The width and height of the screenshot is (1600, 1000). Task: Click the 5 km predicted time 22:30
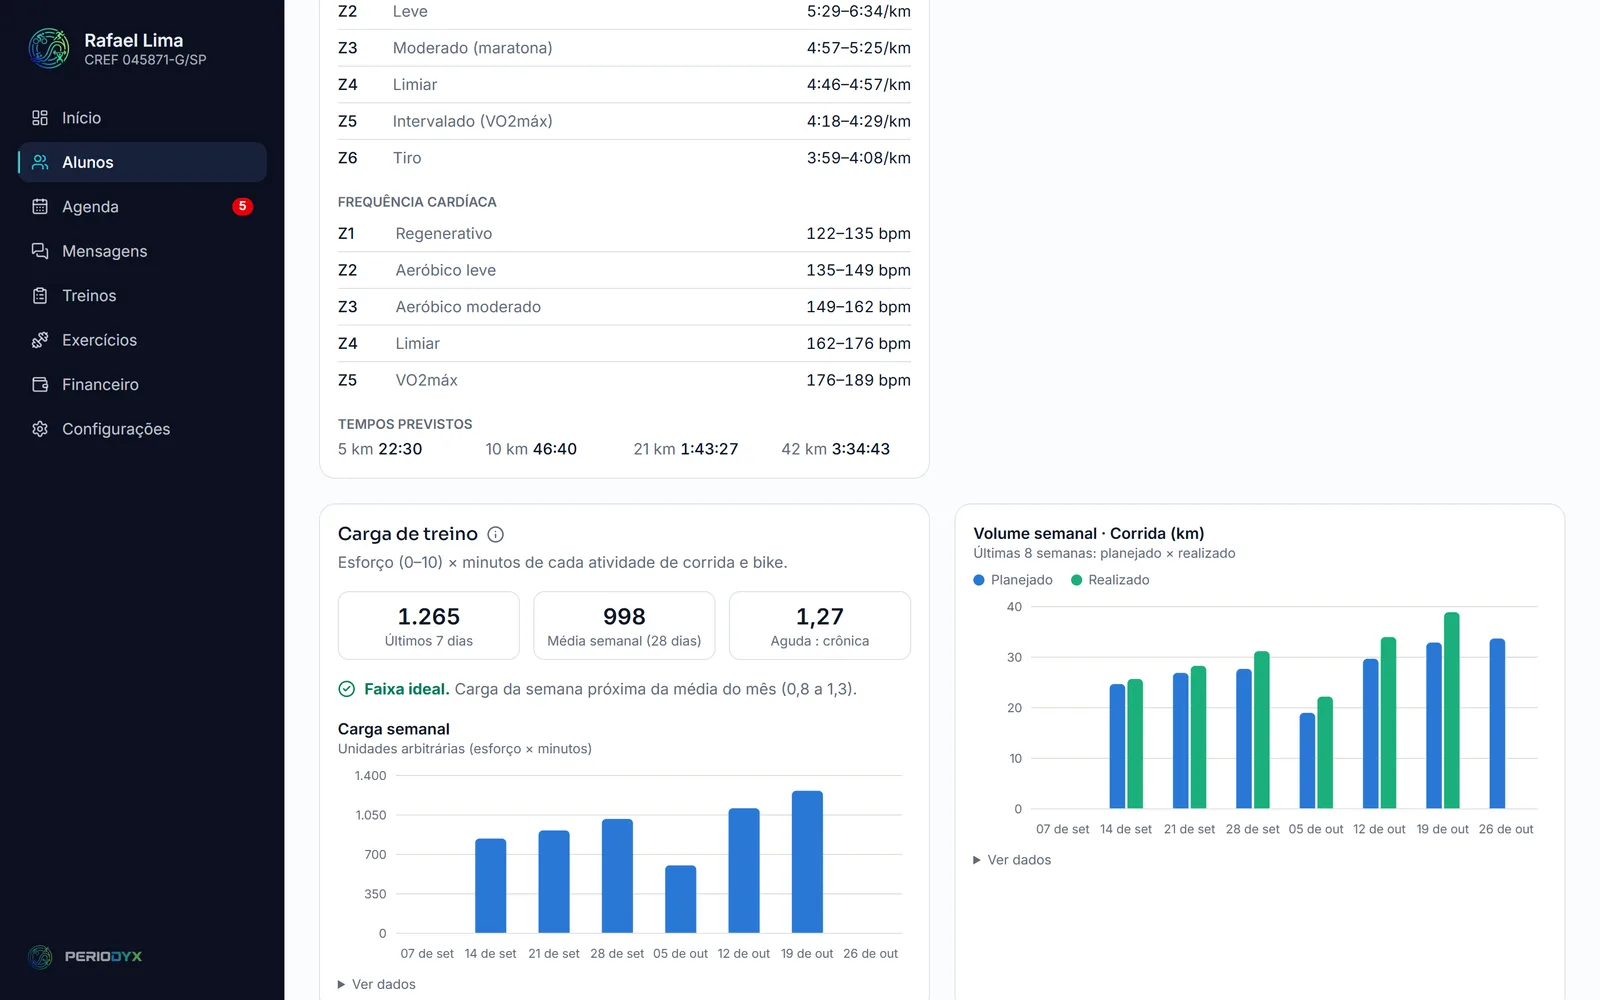point(400,449)
